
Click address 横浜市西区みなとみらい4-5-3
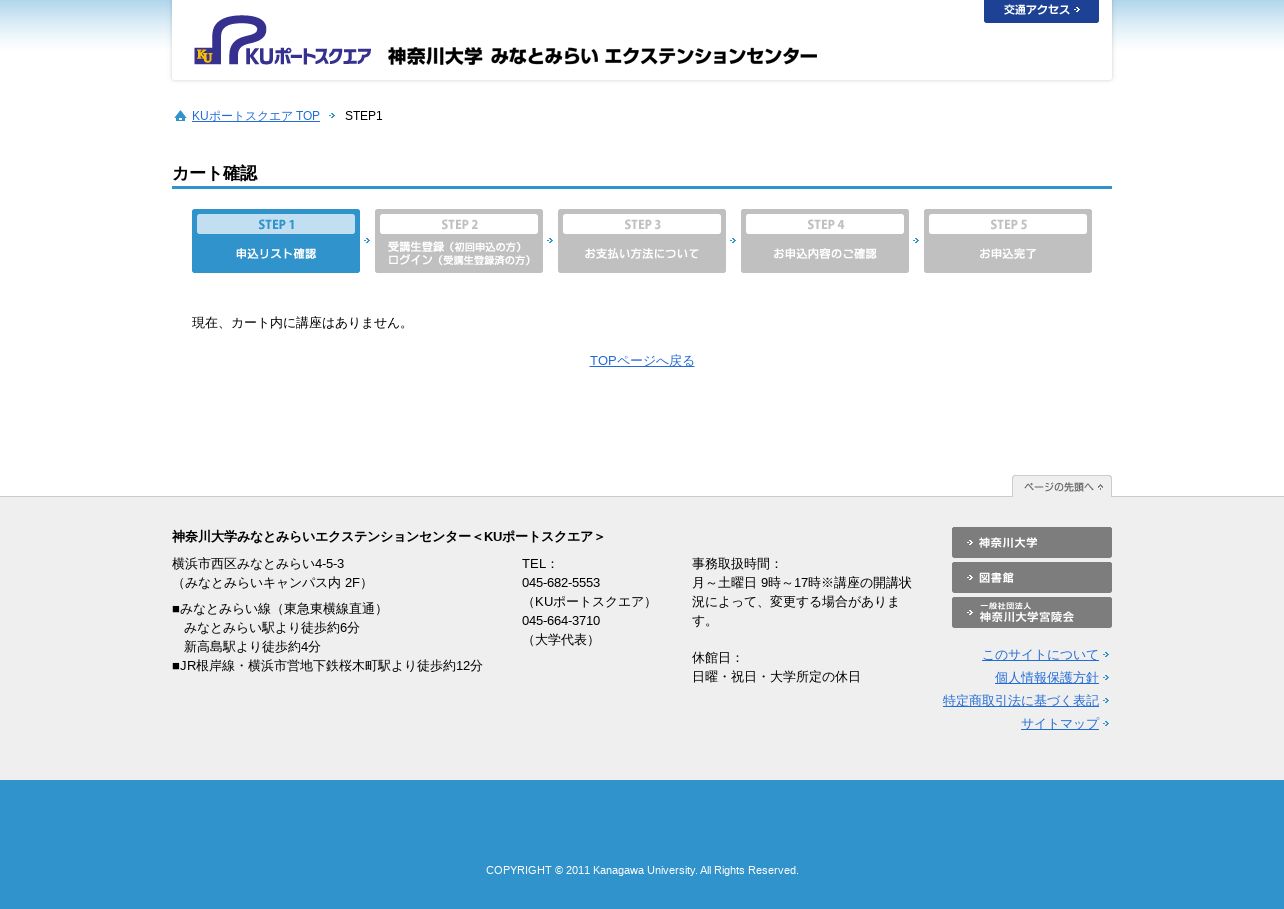point(258,564)
